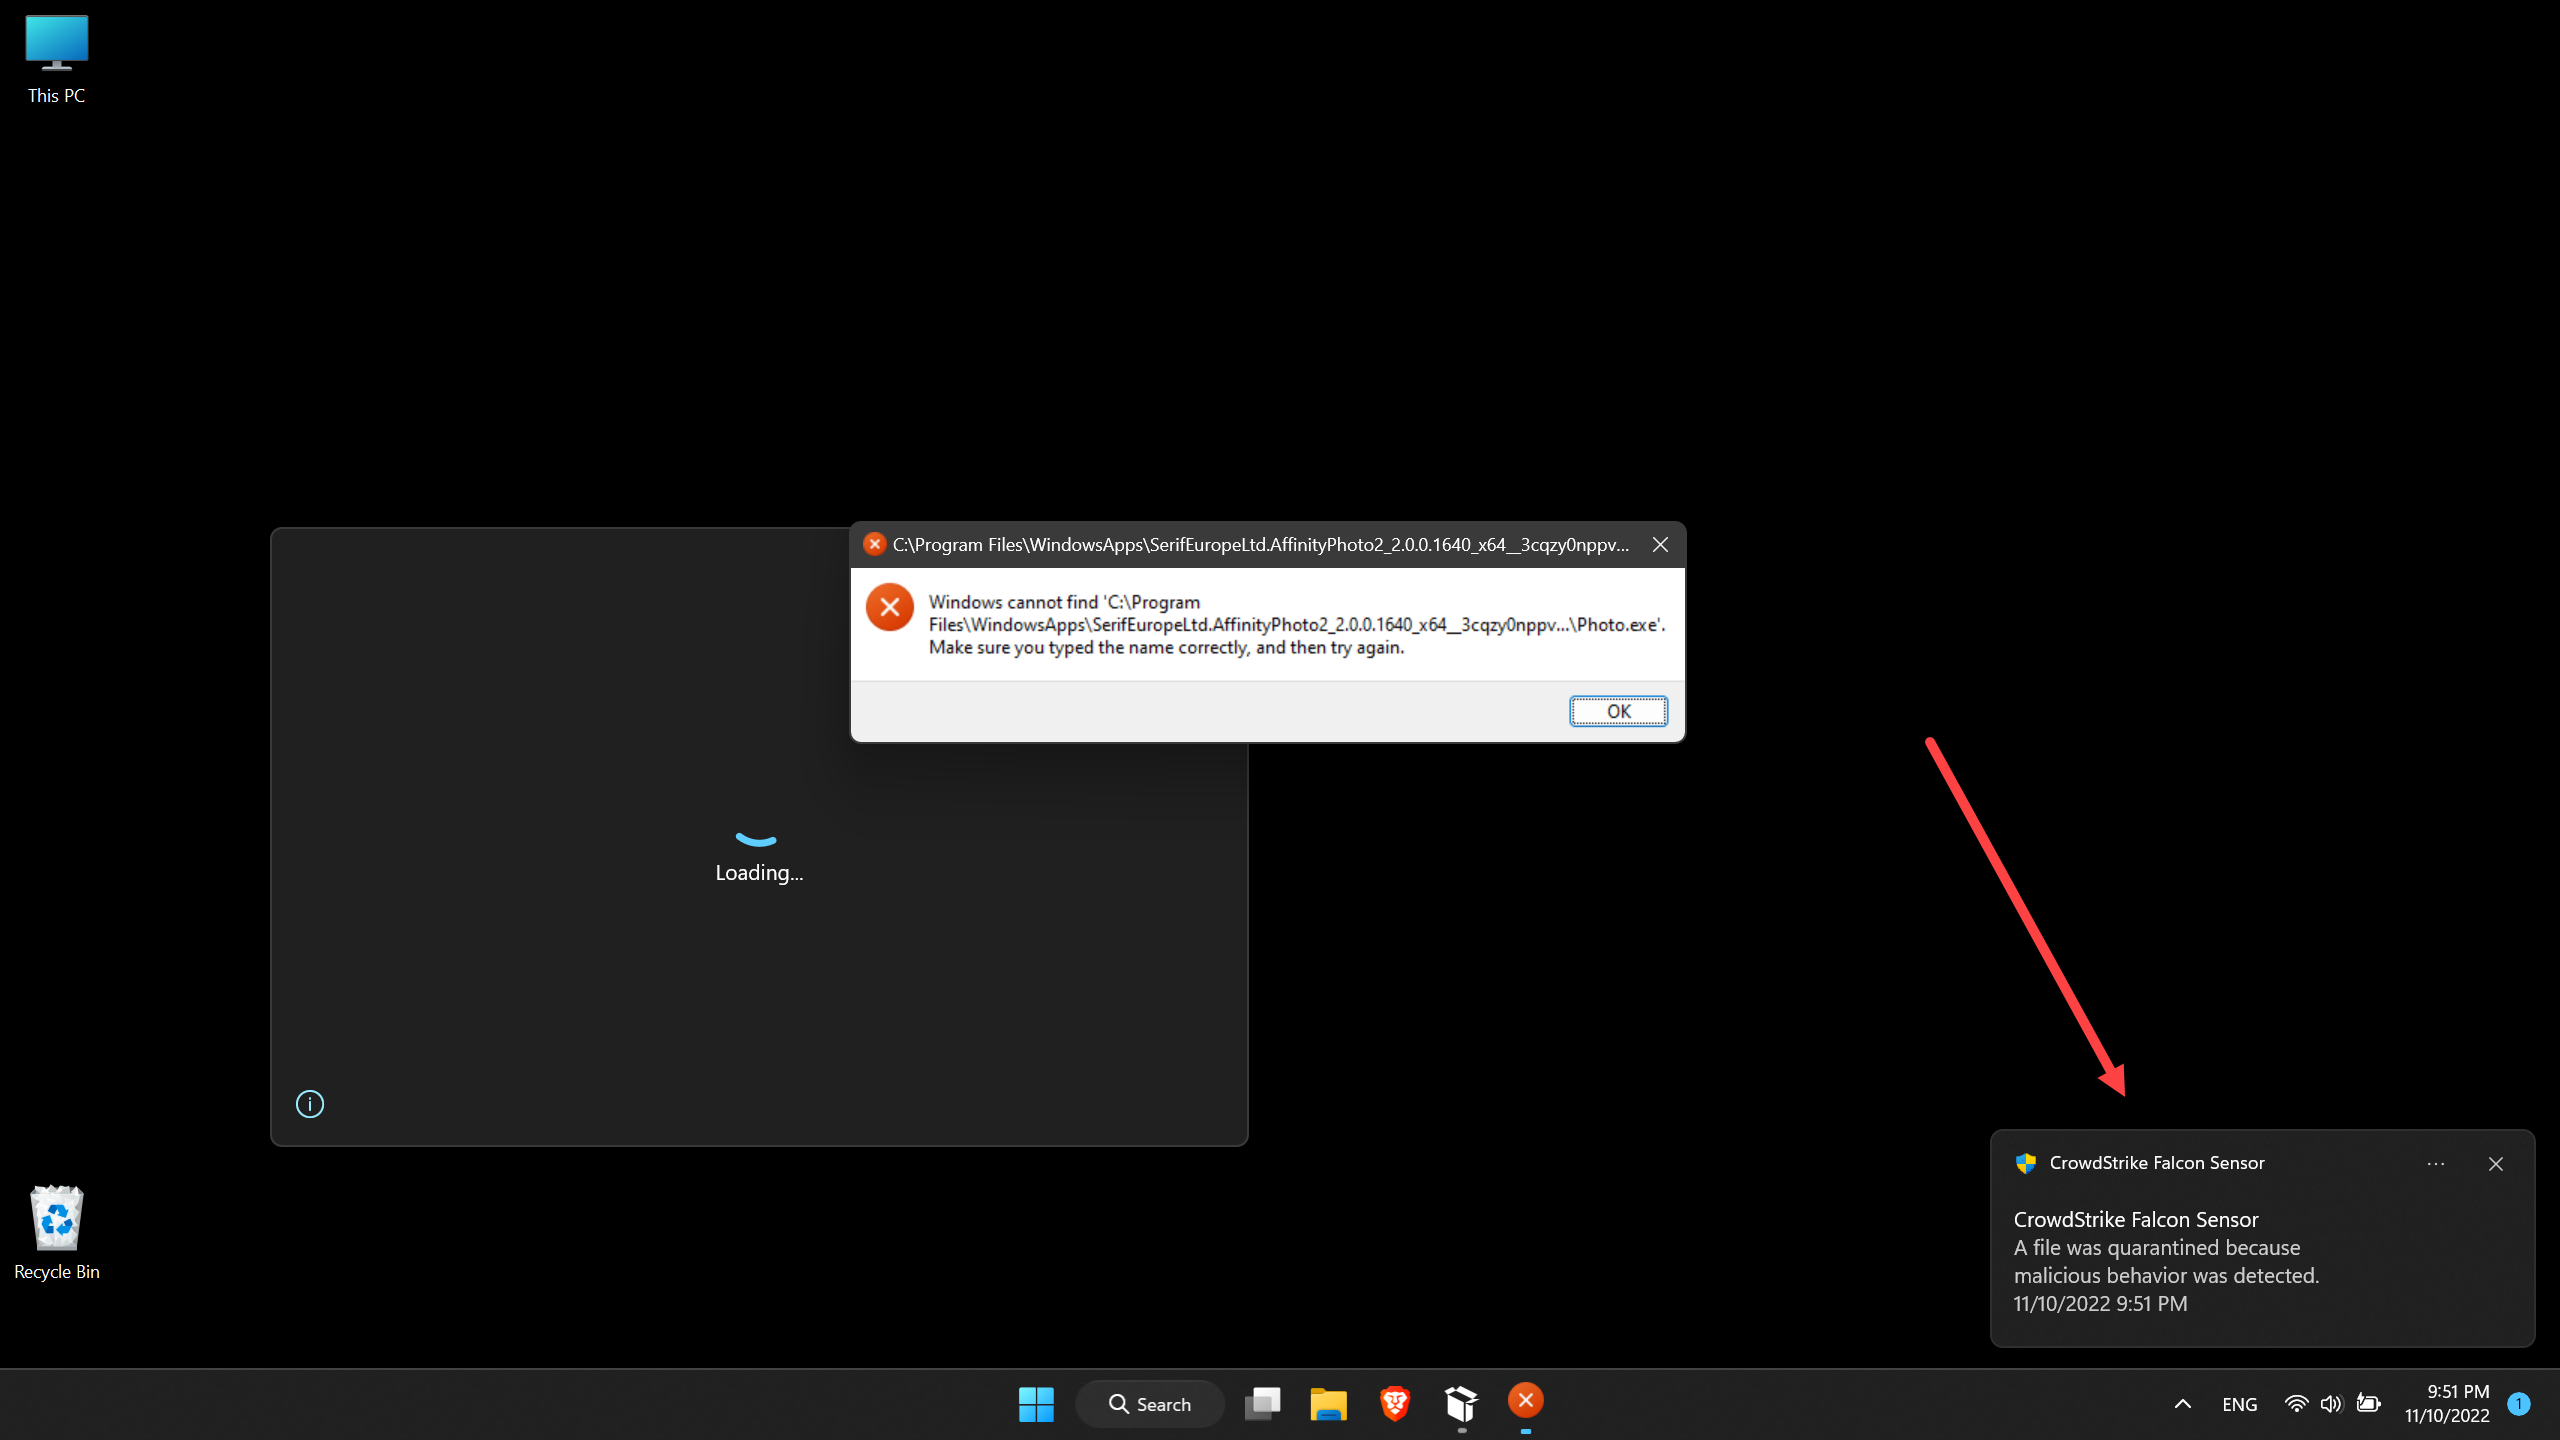2560x1440 pixels.
Task: Dismiss the CrowdStrike Falcon Sensor notification
Action: pyautogui.click(x=2495, y=1164)
